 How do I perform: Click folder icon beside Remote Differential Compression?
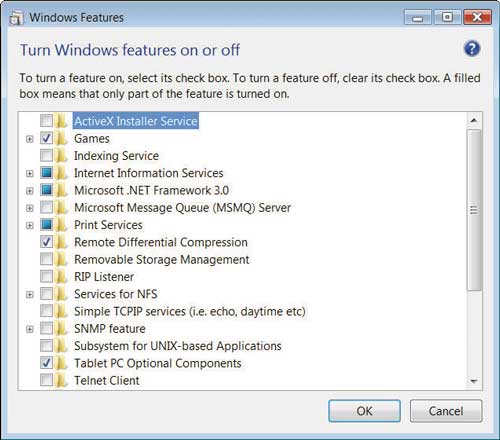[x=61, y=242]
